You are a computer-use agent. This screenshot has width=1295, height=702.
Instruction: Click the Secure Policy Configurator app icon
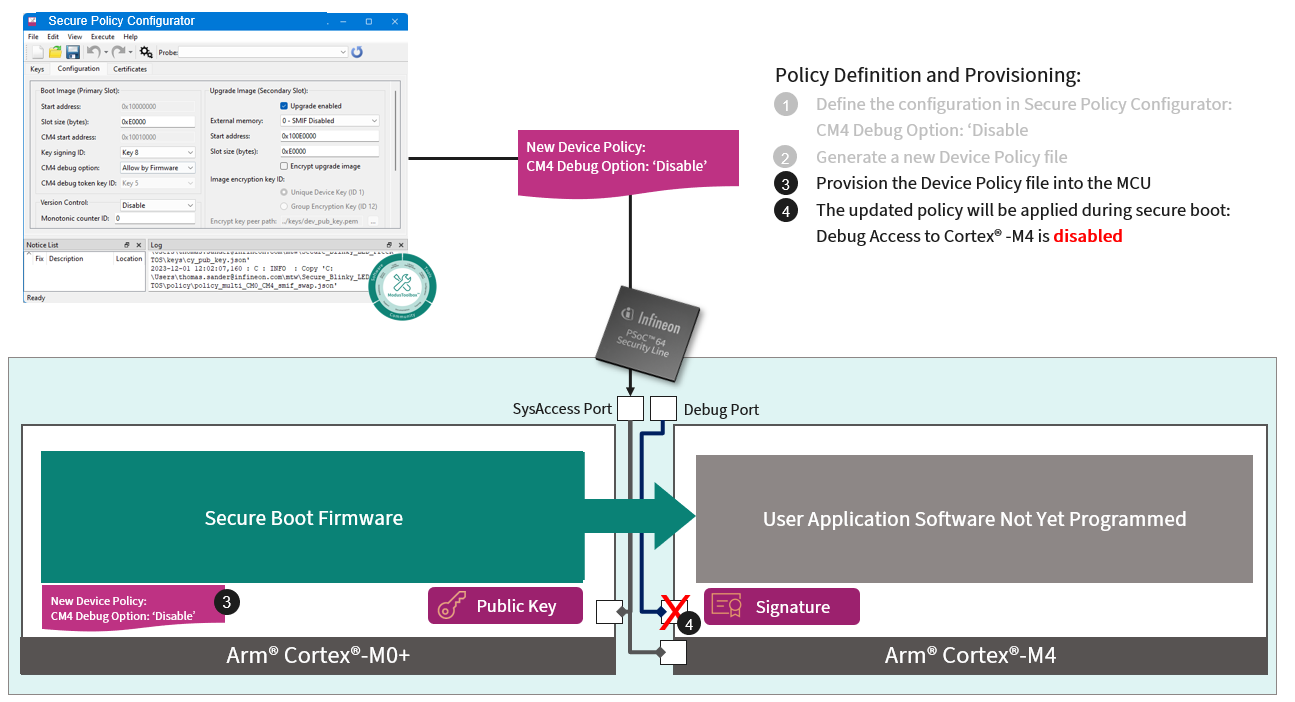[34, 21]
